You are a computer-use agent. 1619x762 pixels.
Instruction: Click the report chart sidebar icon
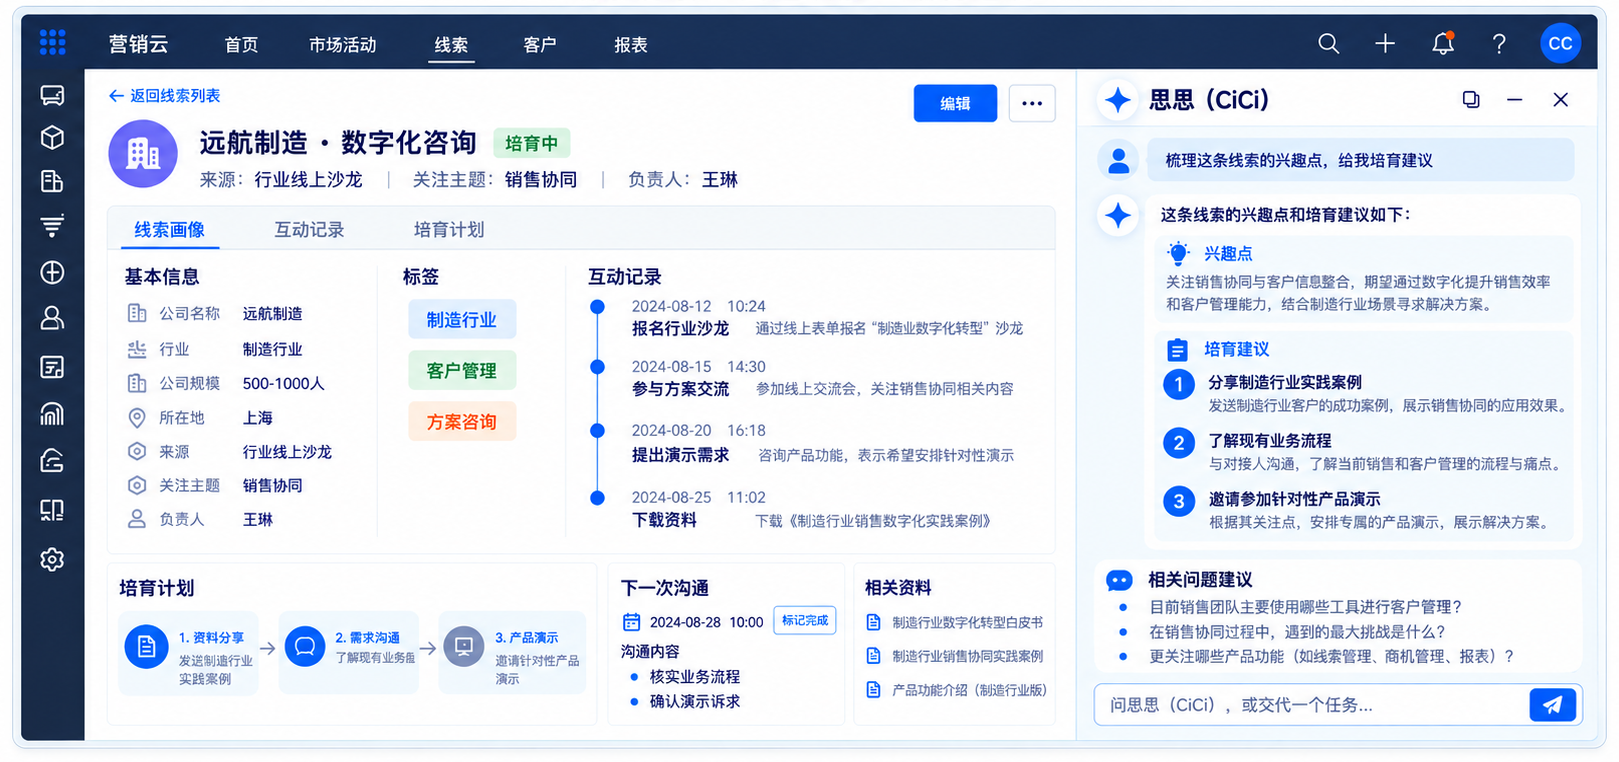tap(52, 367)
